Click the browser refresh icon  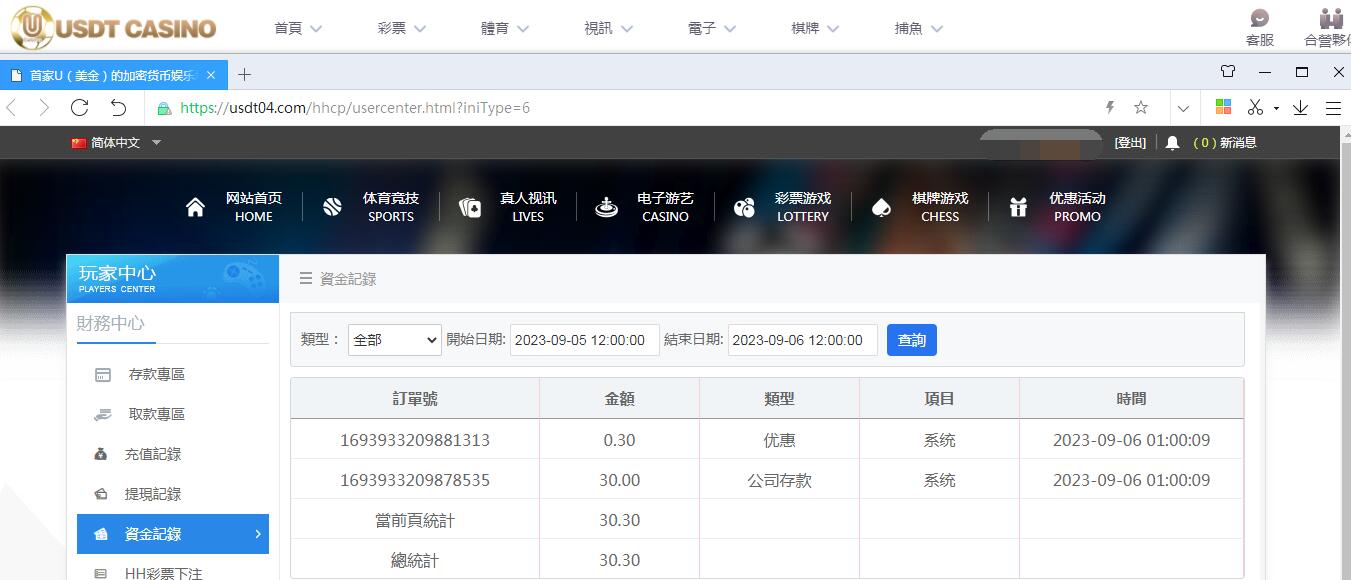tap(80, 108)
